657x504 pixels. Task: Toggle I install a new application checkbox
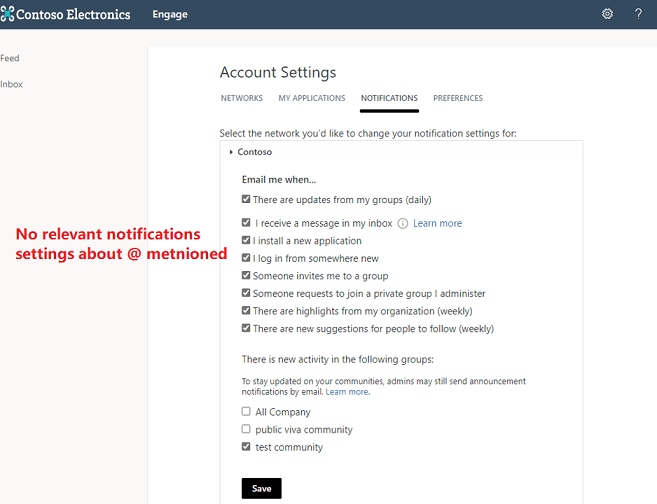pyautogui.click(x=246, y=240)
